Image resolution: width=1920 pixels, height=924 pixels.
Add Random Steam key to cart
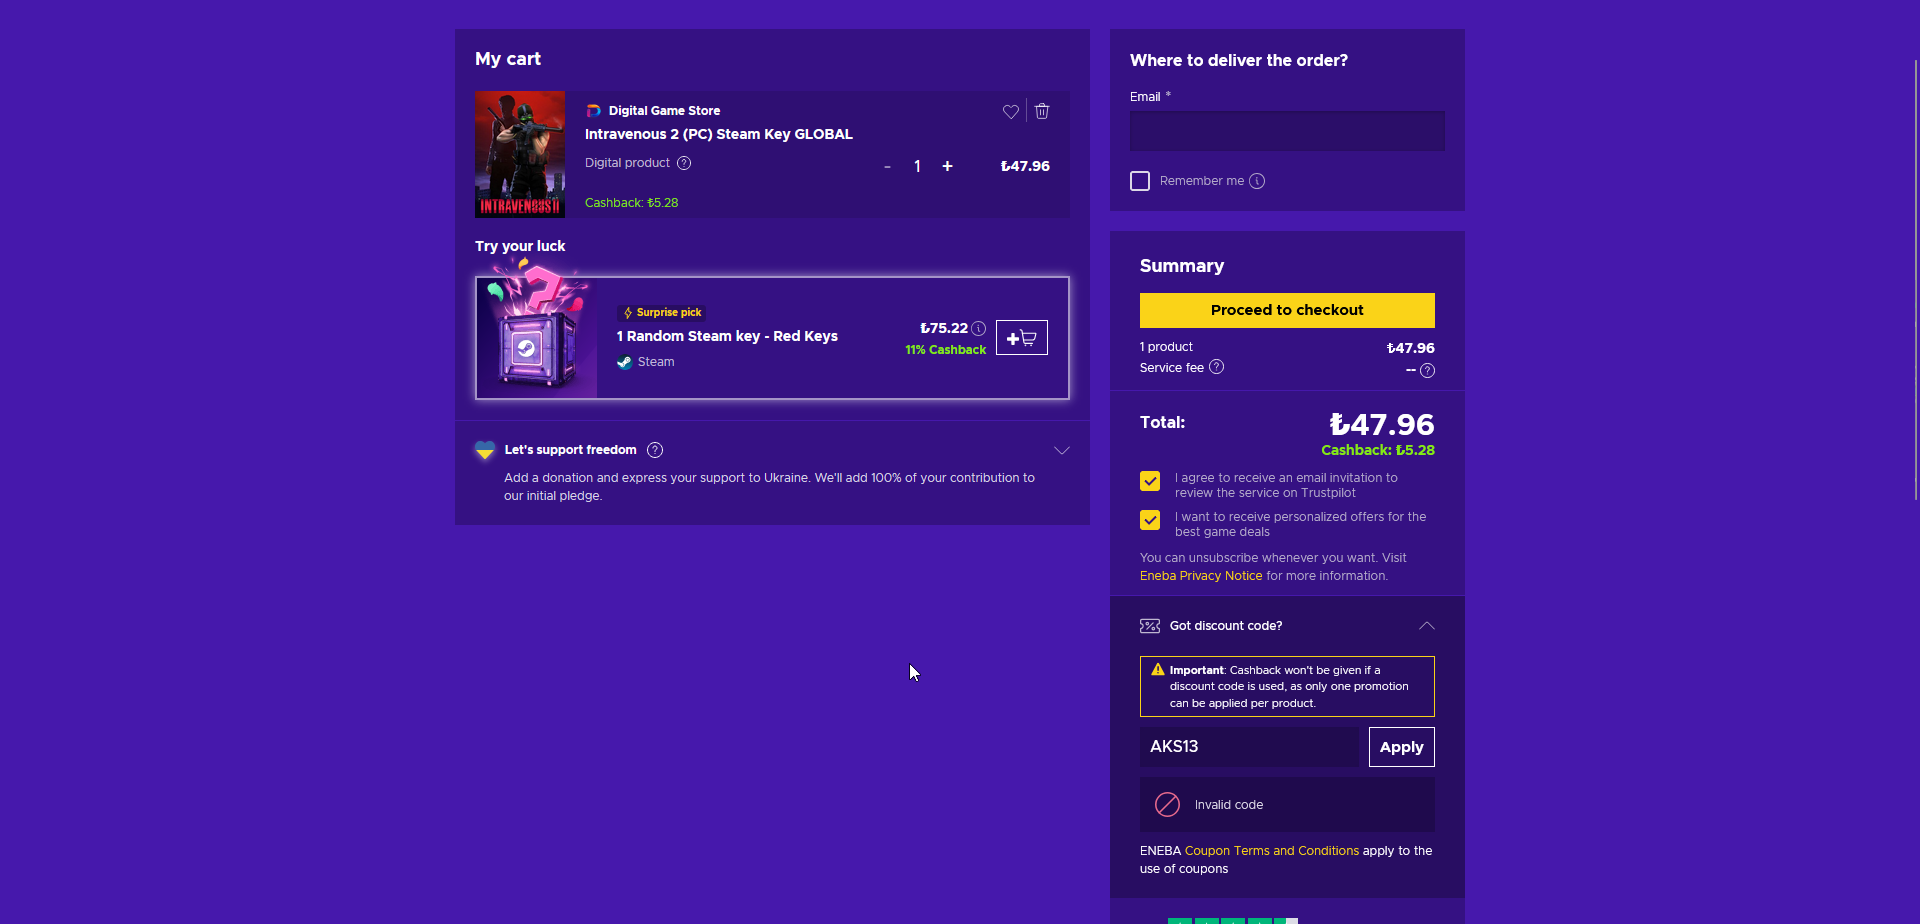pos(1022,338)
